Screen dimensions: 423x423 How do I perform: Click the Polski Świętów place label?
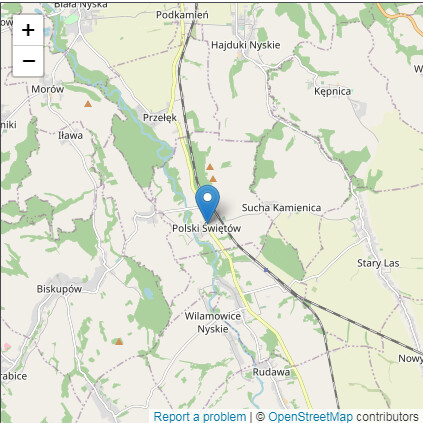[x=206, y=228]
